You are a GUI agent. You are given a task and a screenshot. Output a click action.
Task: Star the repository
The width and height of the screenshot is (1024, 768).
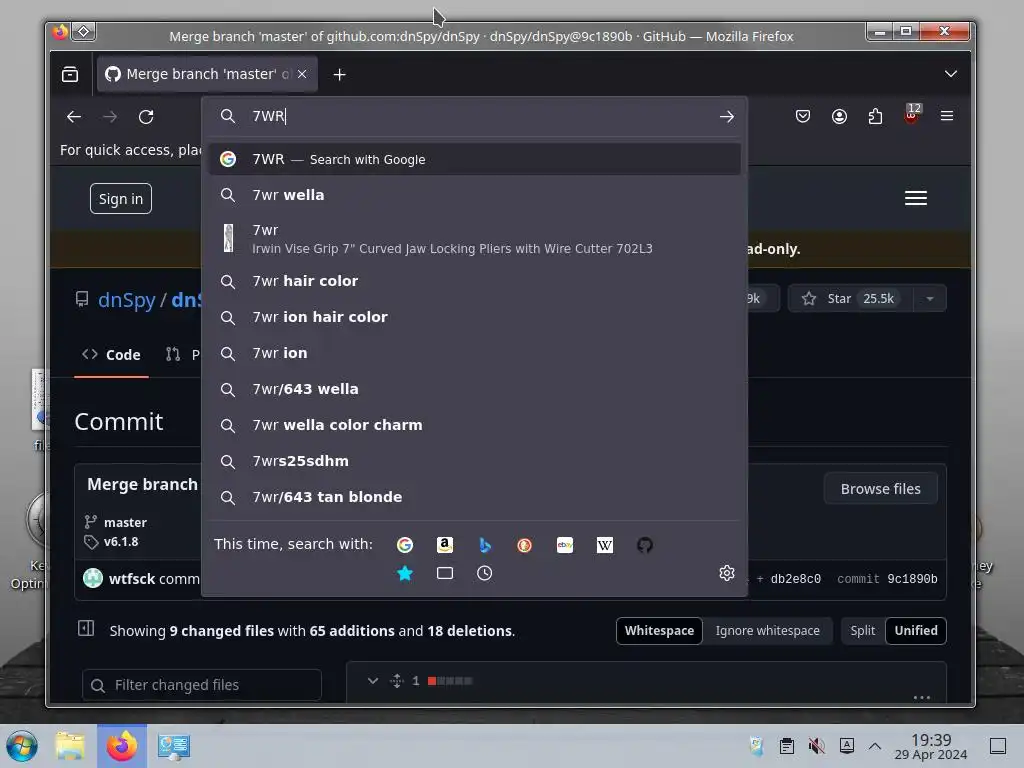pos(850,298)
